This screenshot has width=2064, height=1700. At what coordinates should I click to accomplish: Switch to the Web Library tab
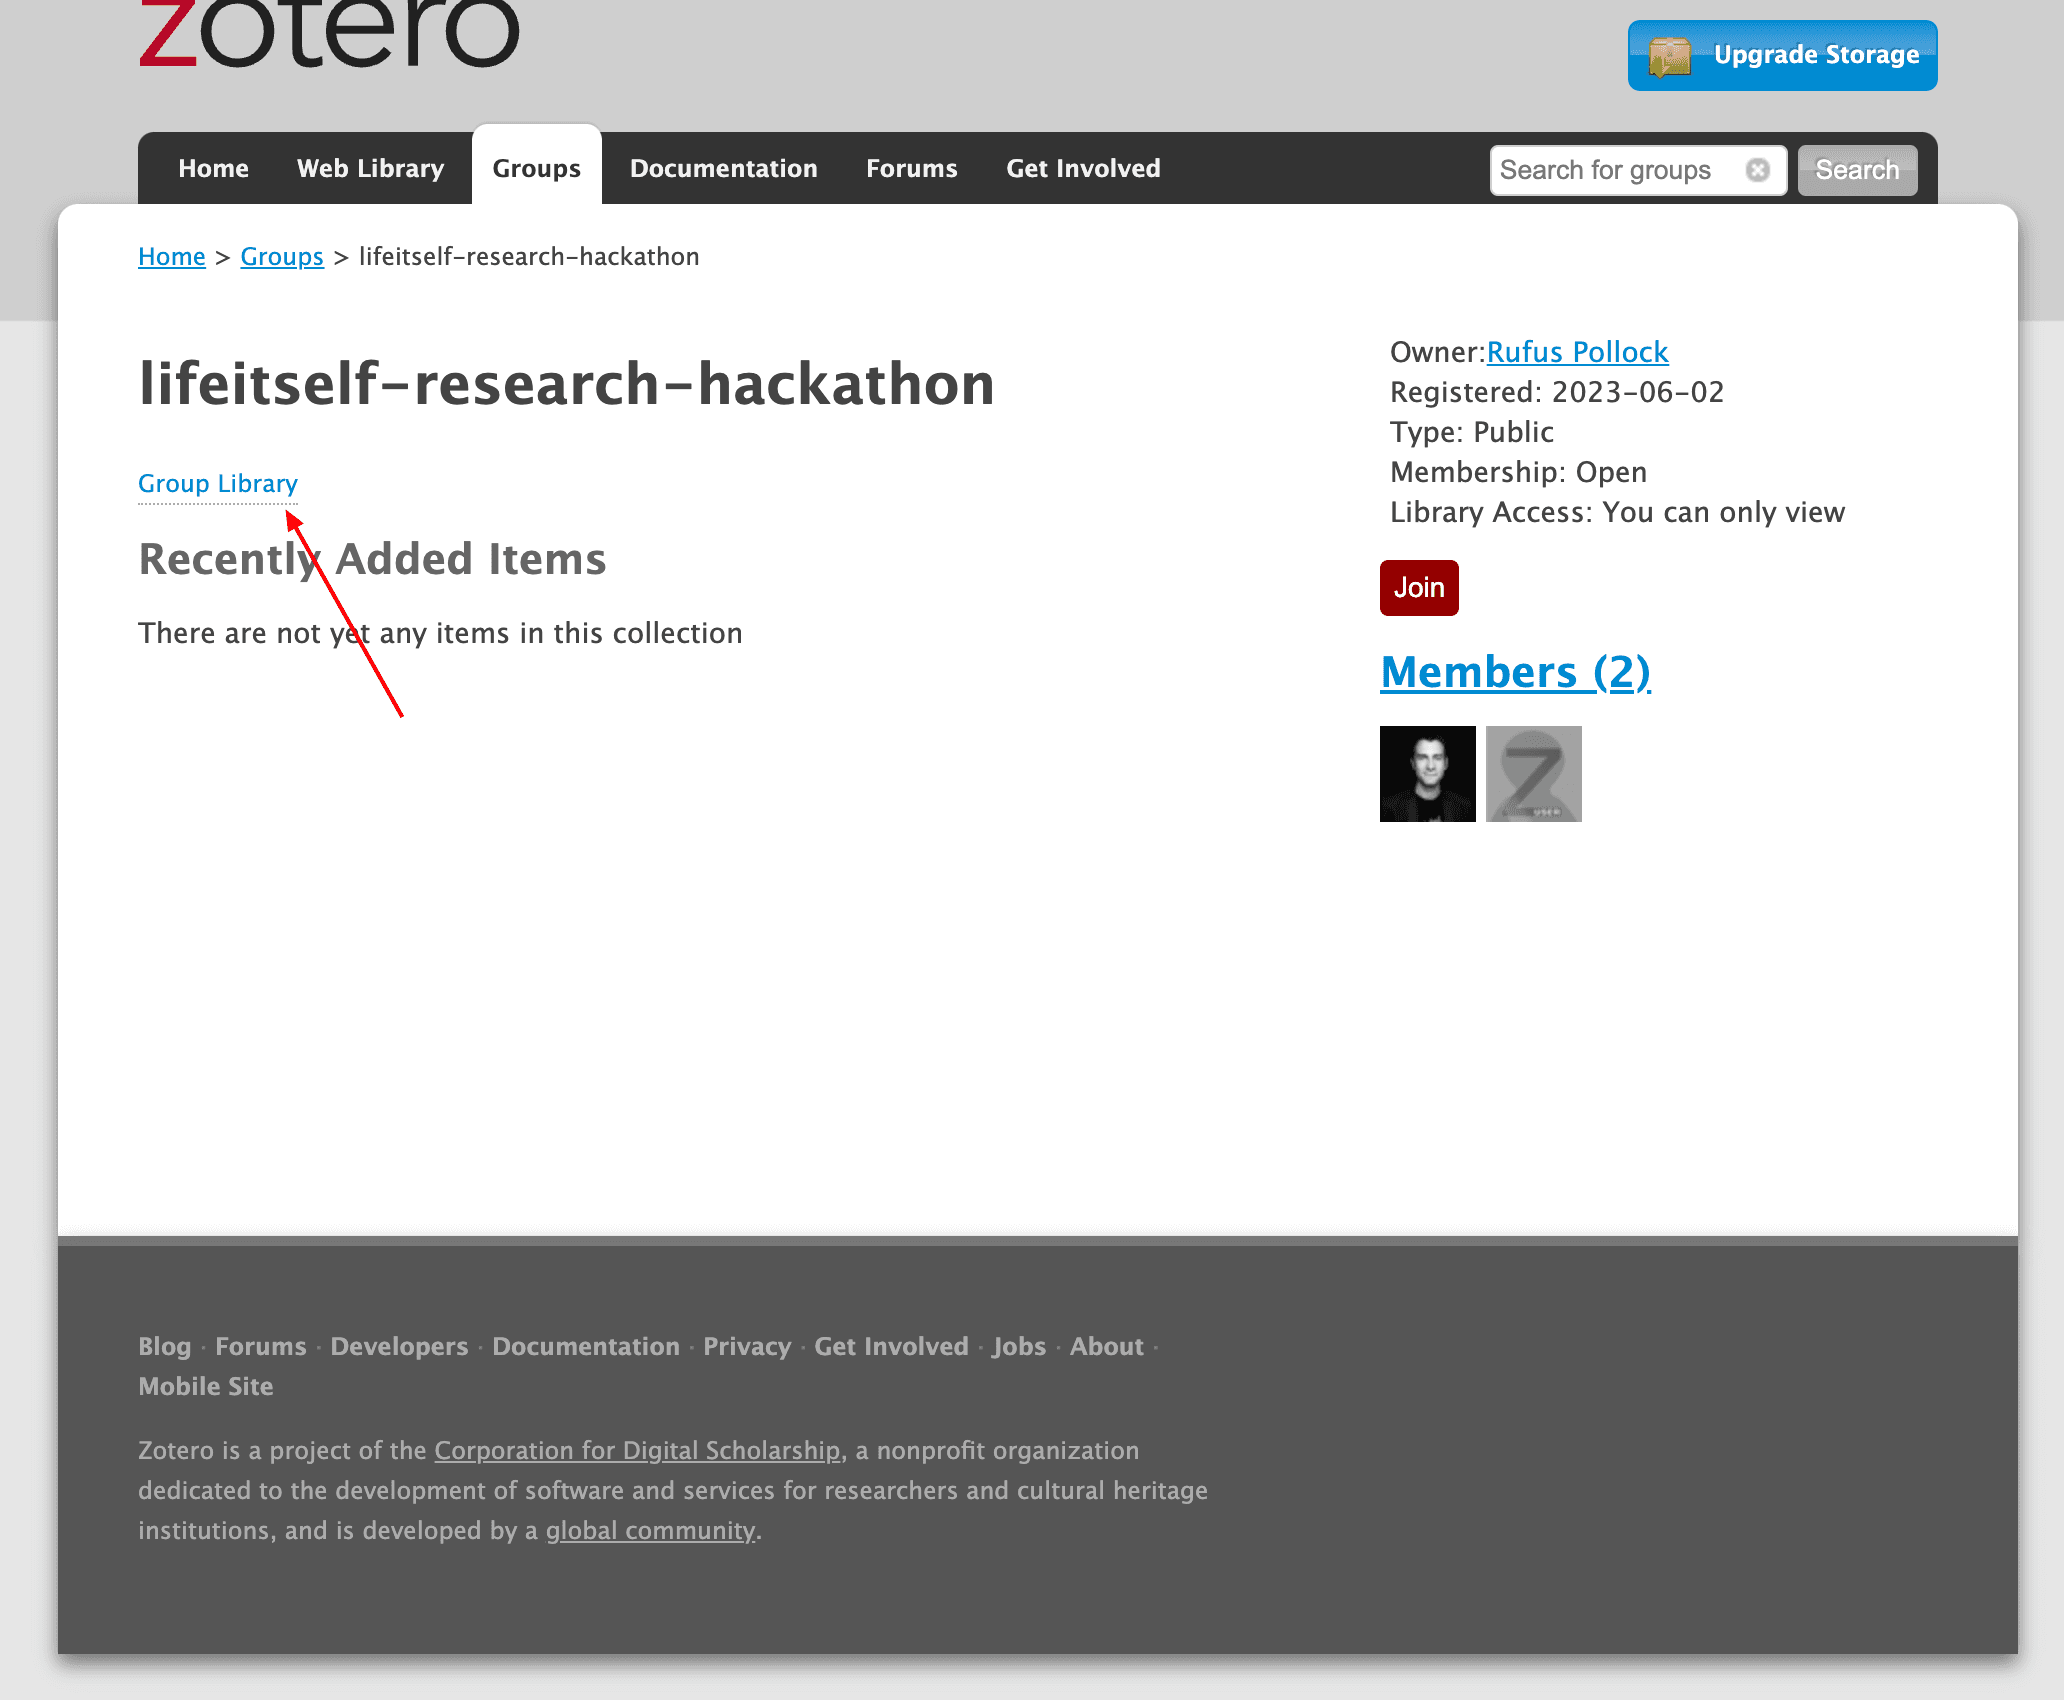tap(370, 168)
